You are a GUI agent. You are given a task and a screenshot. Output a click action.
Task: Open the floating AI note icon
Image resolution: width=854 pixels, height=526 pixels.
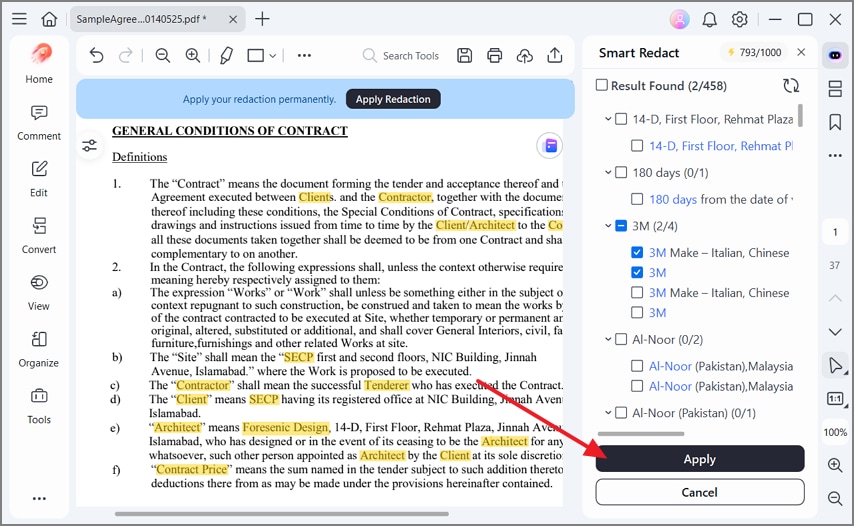tap(550, 146)
